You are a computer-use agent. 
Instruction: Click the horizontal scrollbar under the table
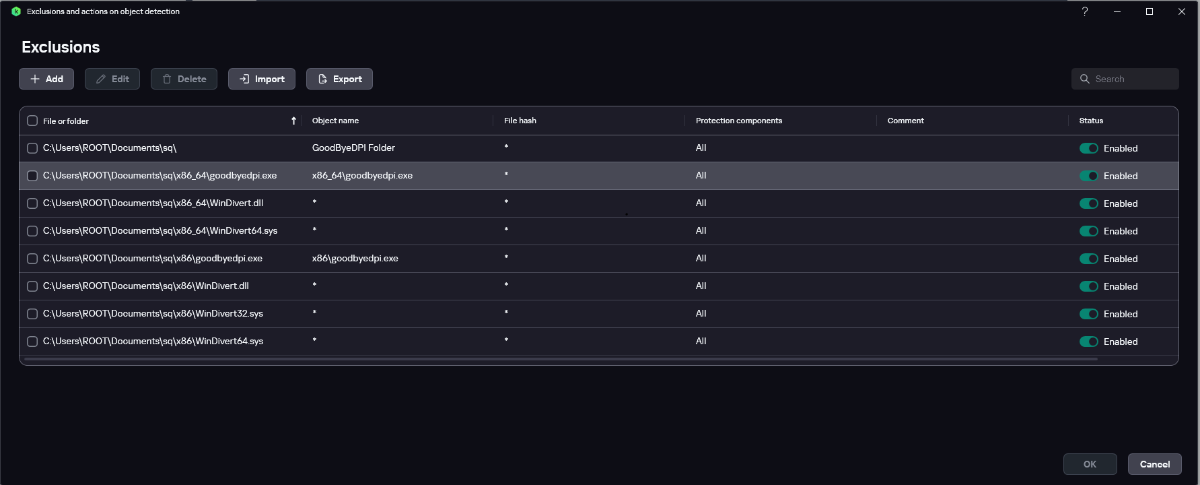560,358
